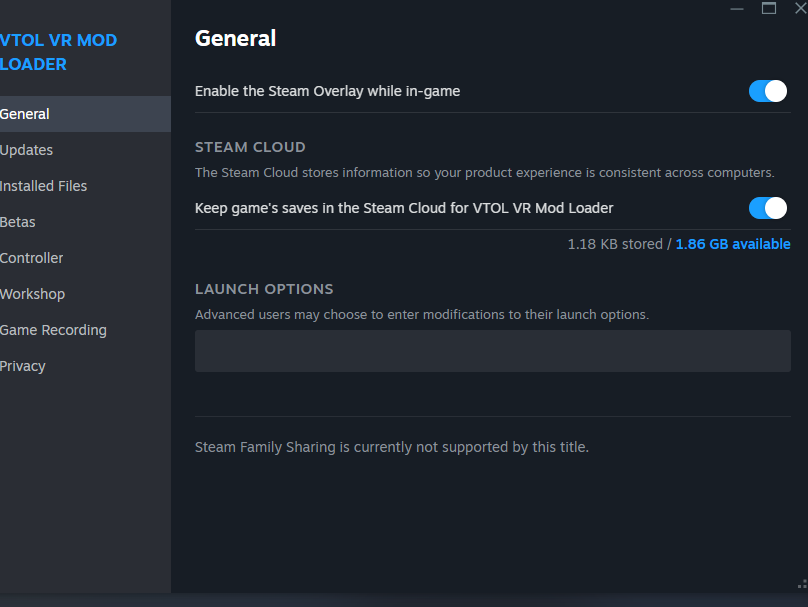Viewport: 808px width, 607px height.
Task: Go to the Betas tab
Action: point(85,222)
